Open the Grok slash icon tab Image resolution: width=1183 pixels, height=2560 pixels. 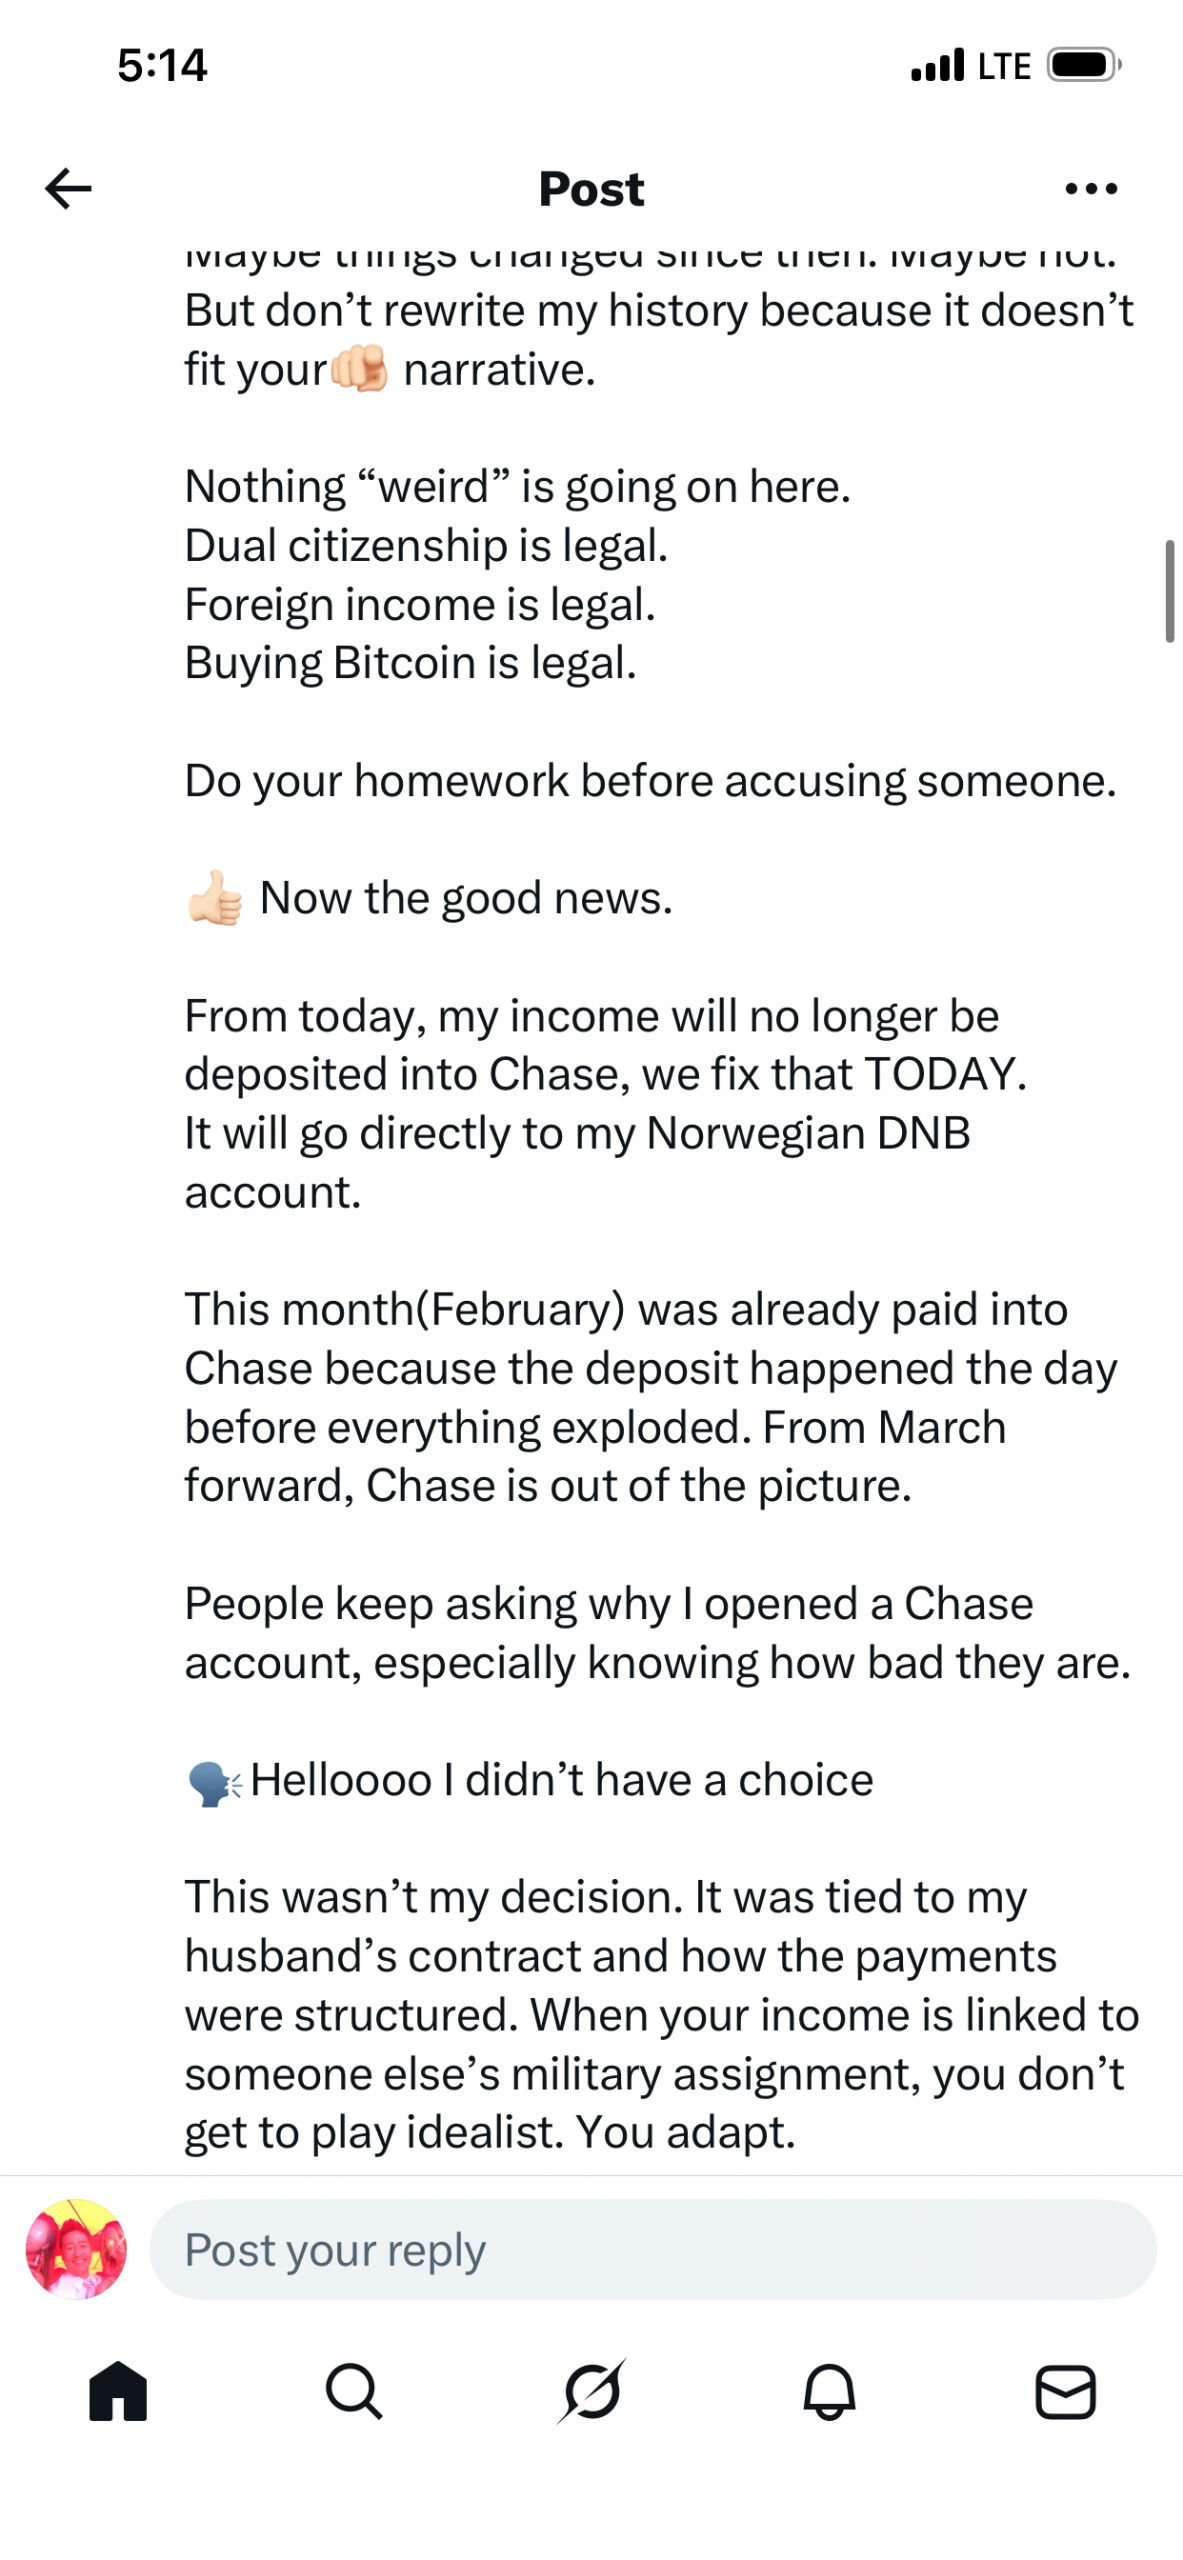(x=592, y=2392)
